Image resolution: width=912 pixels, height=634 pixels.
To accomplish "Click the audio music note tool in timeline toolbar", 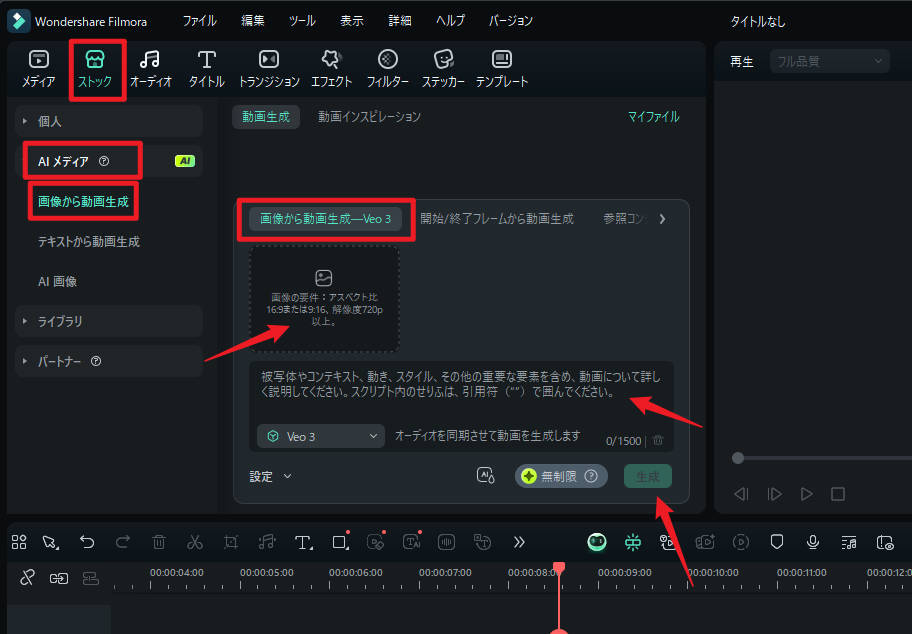I will [x=267, y=542].
